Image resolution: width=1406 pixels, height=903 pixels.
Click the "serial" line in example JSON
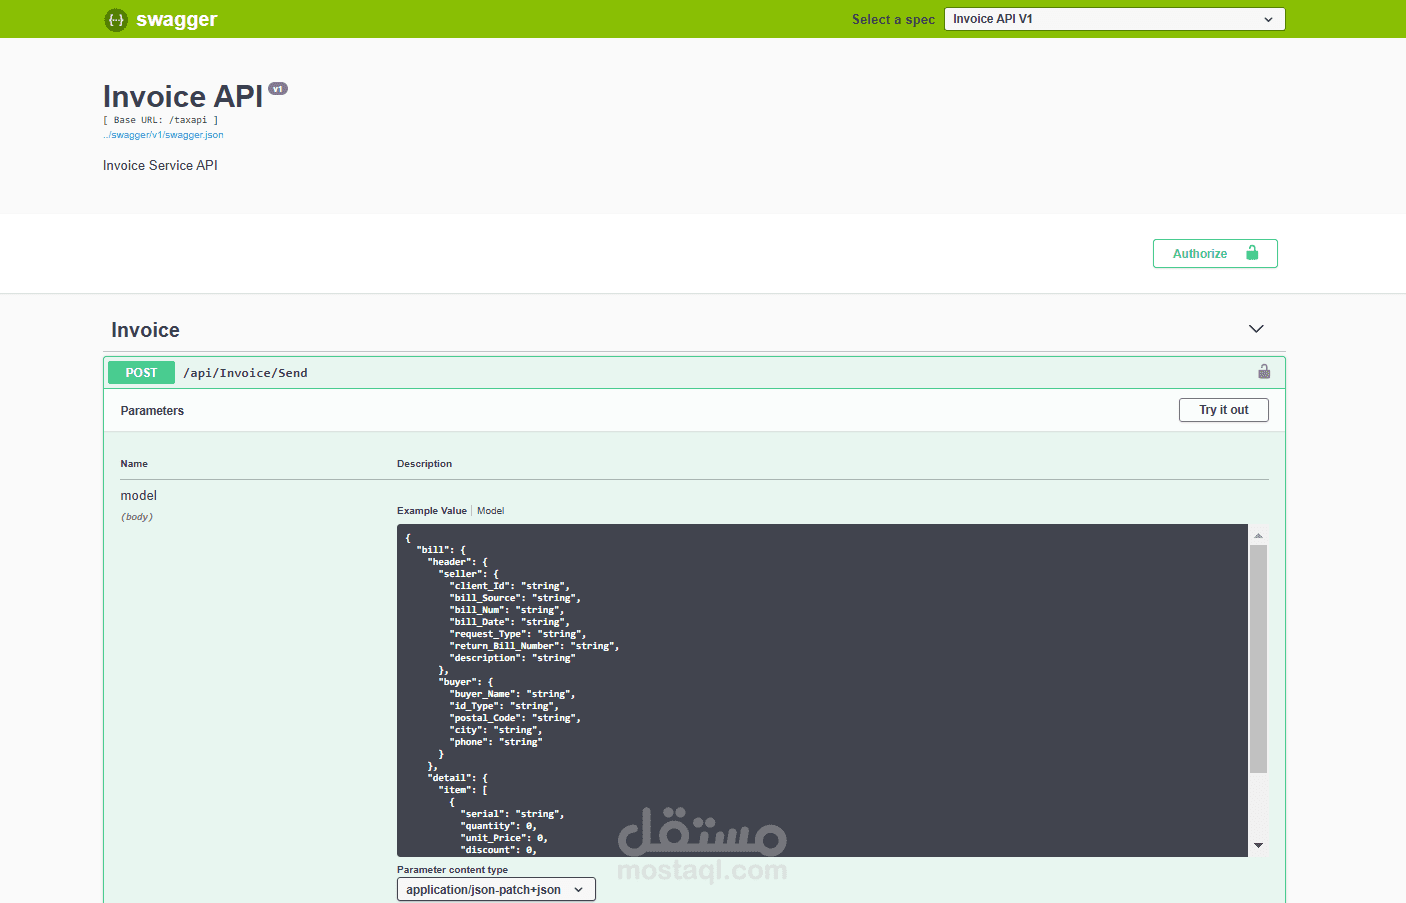click(512, 814)
